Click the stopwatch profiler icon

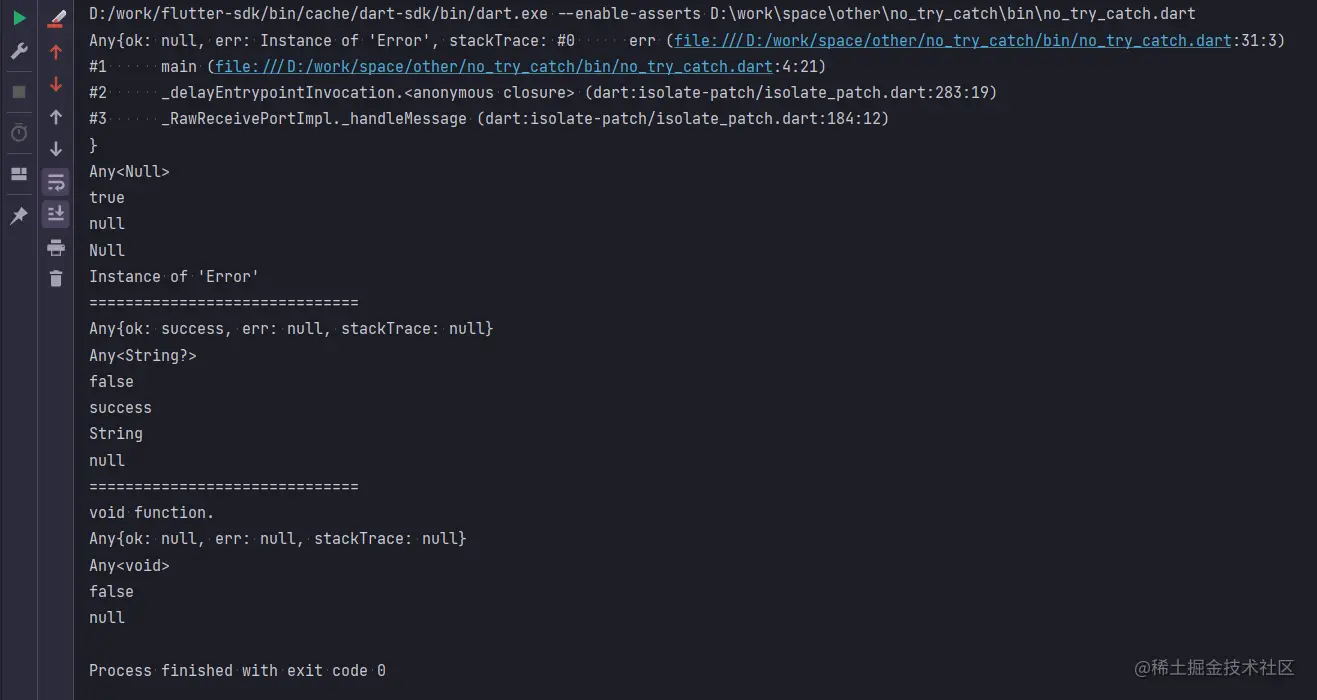pos(19,133)
